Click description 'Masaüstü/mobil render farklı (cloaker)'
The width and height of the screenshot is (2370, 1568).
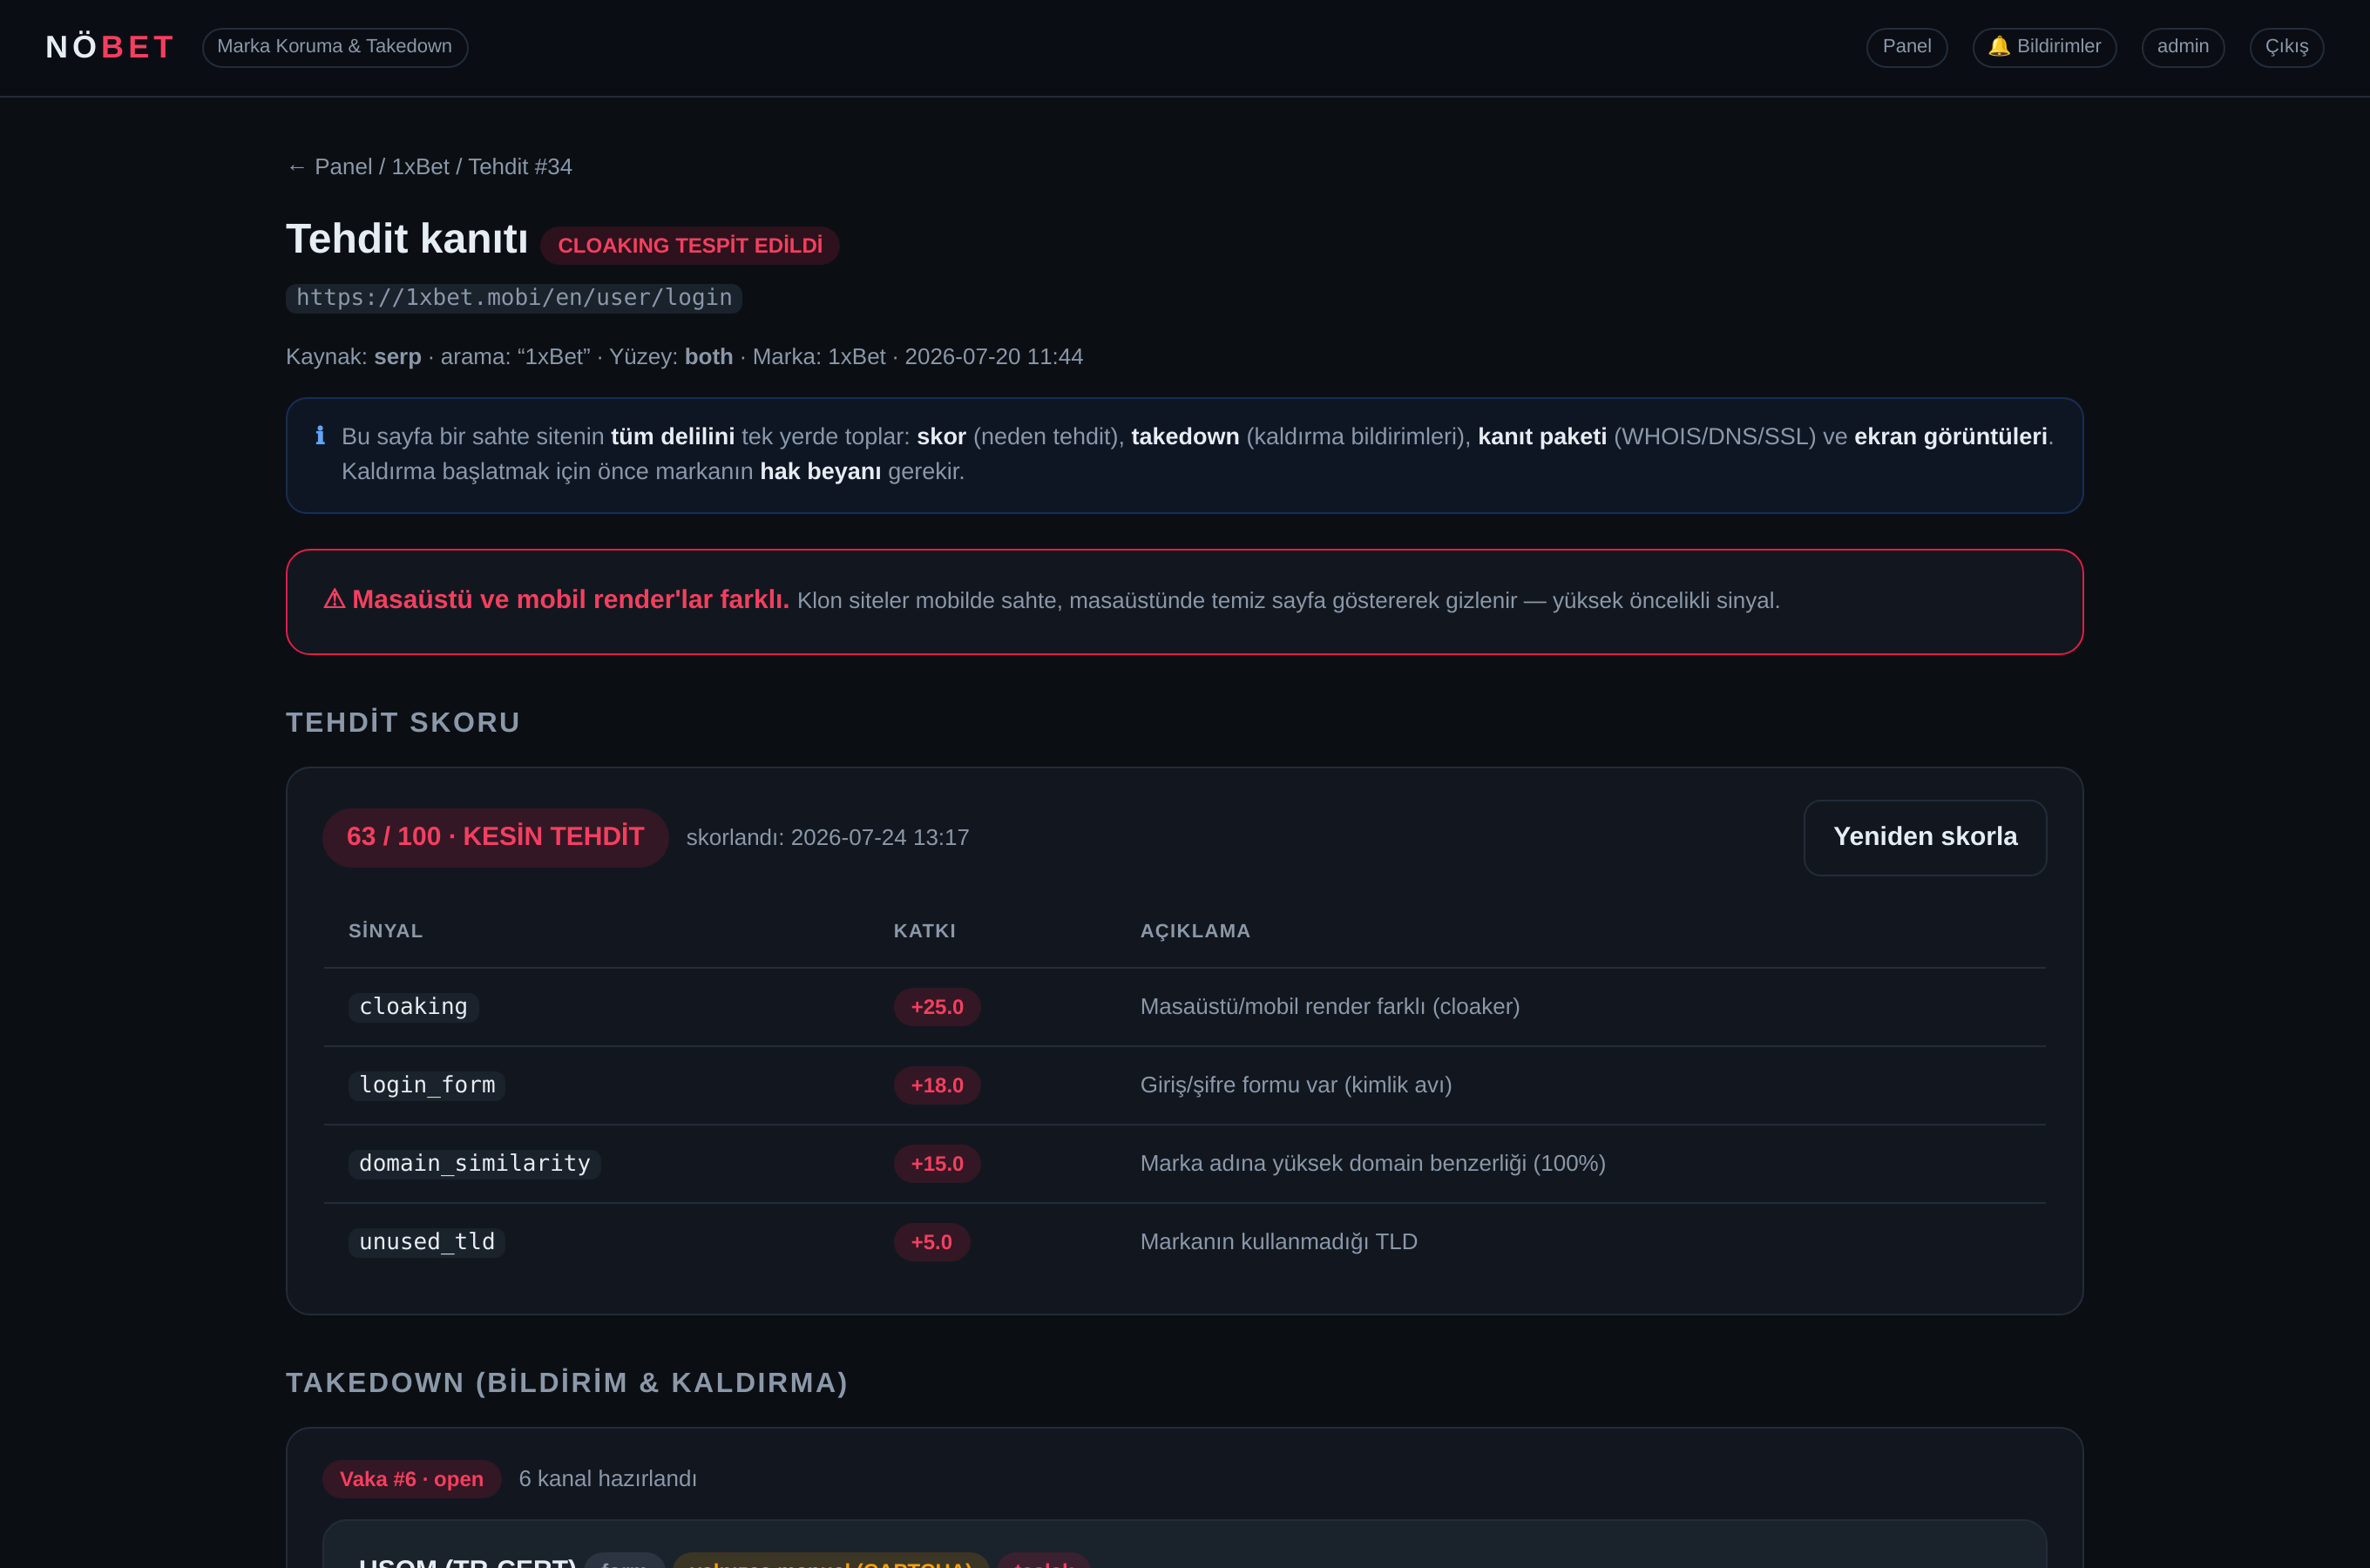[1329, 1007]
